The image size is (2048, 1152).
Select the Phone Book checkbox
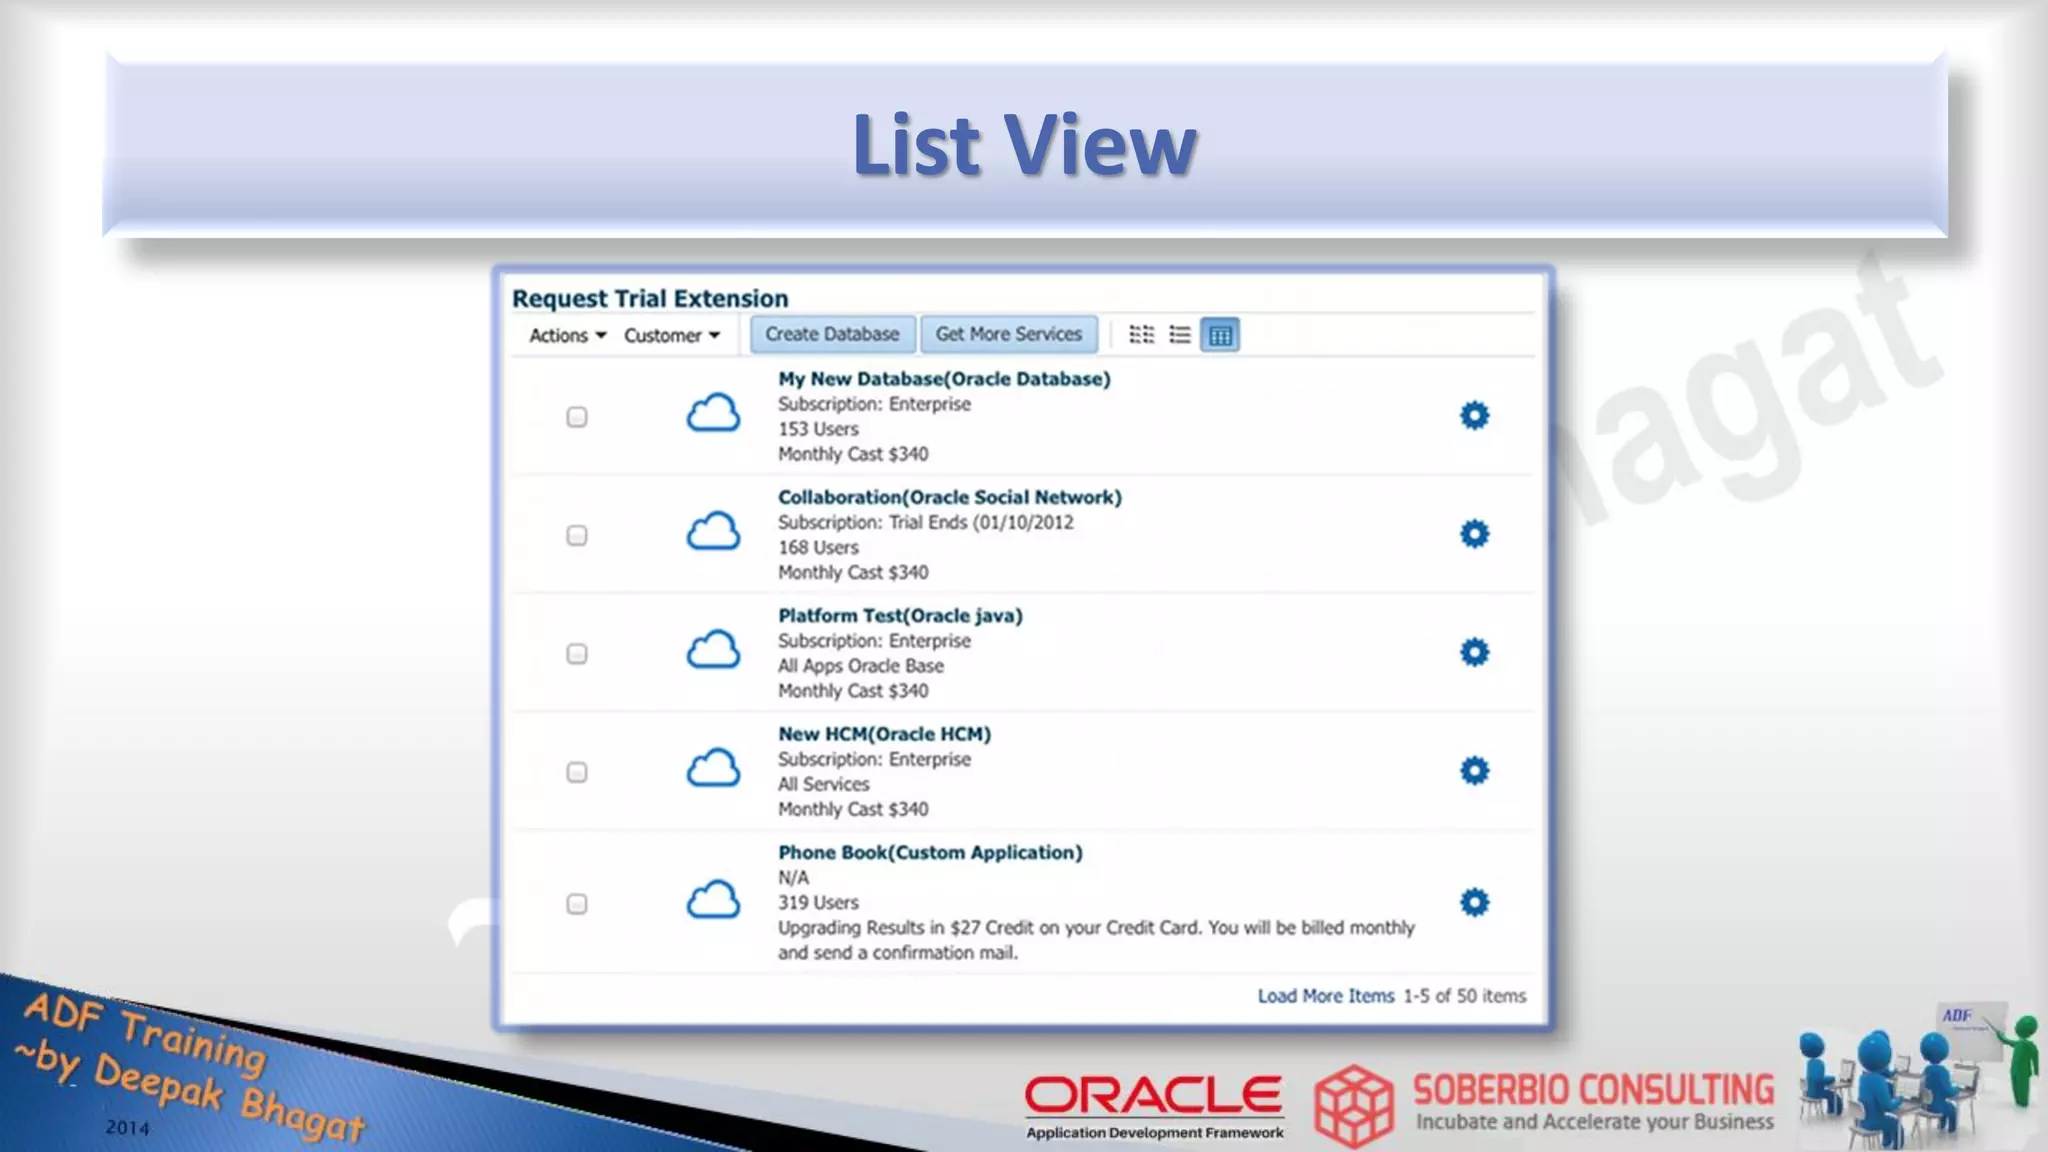[x=577, y=904]
